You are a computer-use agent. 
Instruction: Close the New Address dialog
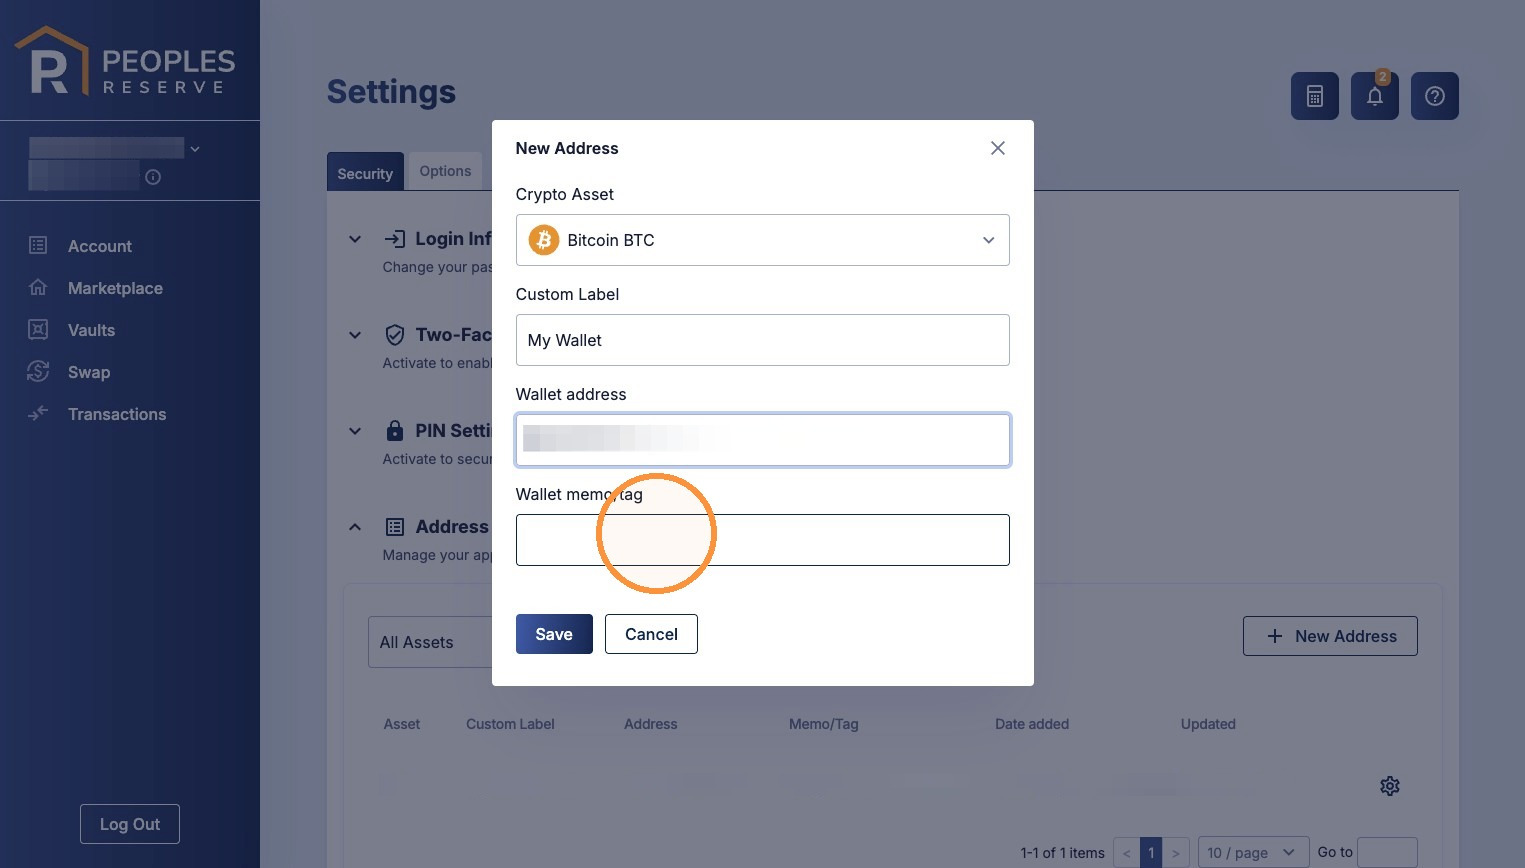pos(997,148)
